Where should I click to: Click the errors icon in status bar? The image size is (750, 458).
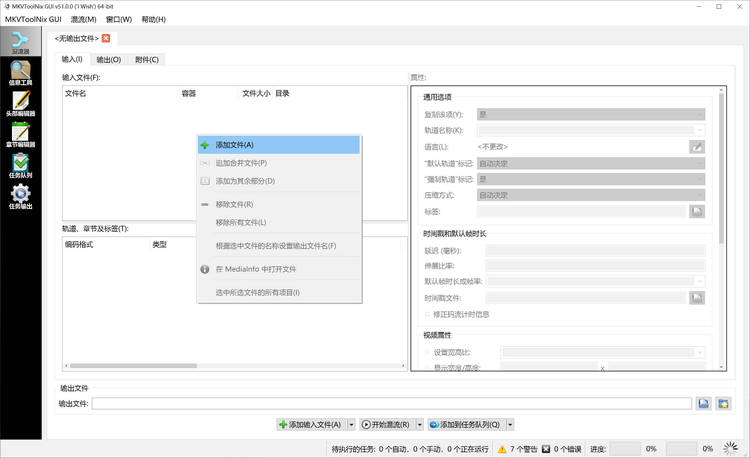[546, 449]
